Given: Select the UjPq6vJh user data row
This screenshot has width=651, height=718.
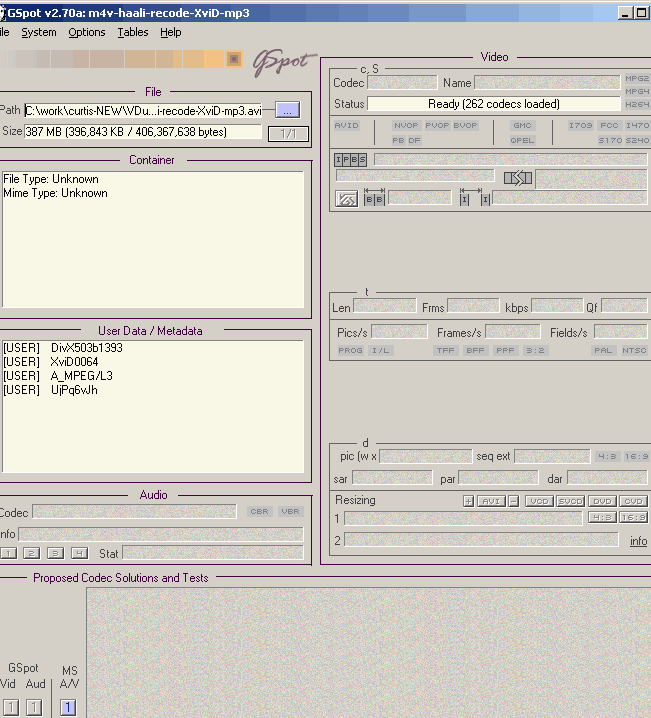Looking at the screenshot, I should 50,390.
